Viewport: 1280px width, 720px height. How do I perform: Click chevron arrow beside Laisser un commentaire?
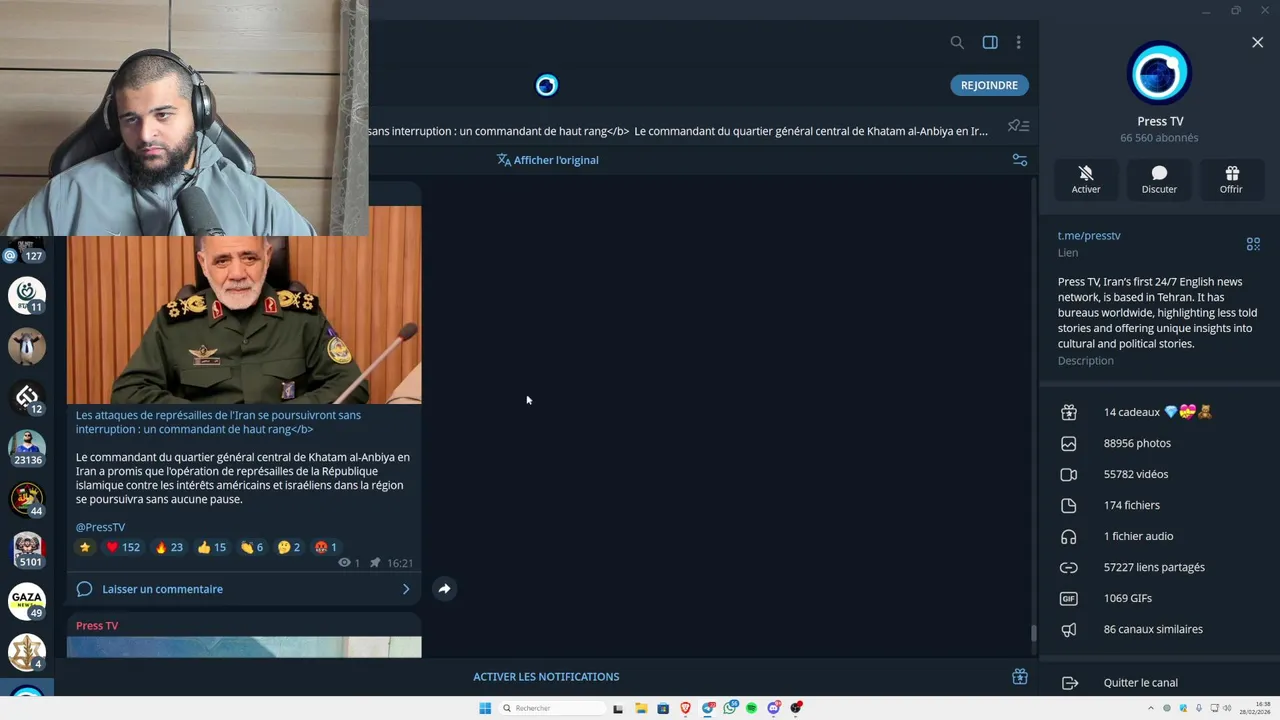click(x=406, y=589)
